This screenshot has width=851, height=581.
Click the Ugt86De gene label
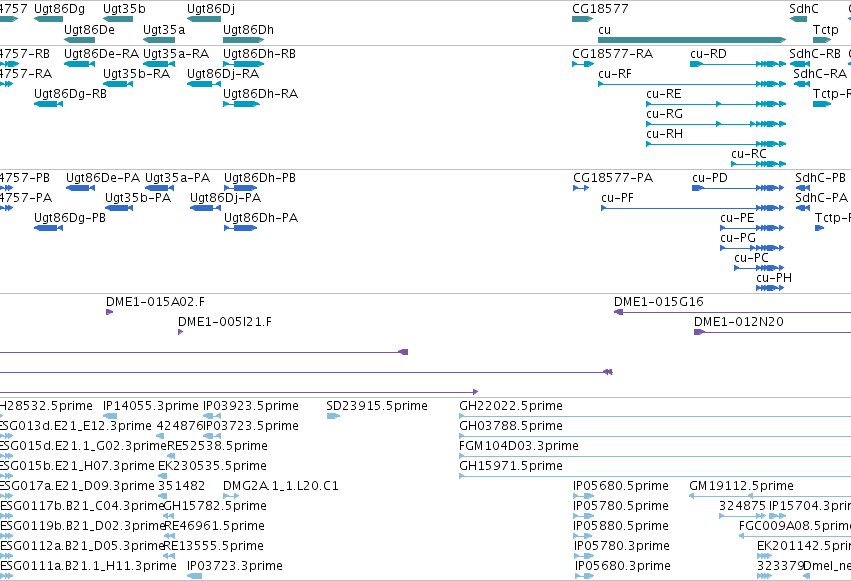pyautogui.click(x=89, y=29)
